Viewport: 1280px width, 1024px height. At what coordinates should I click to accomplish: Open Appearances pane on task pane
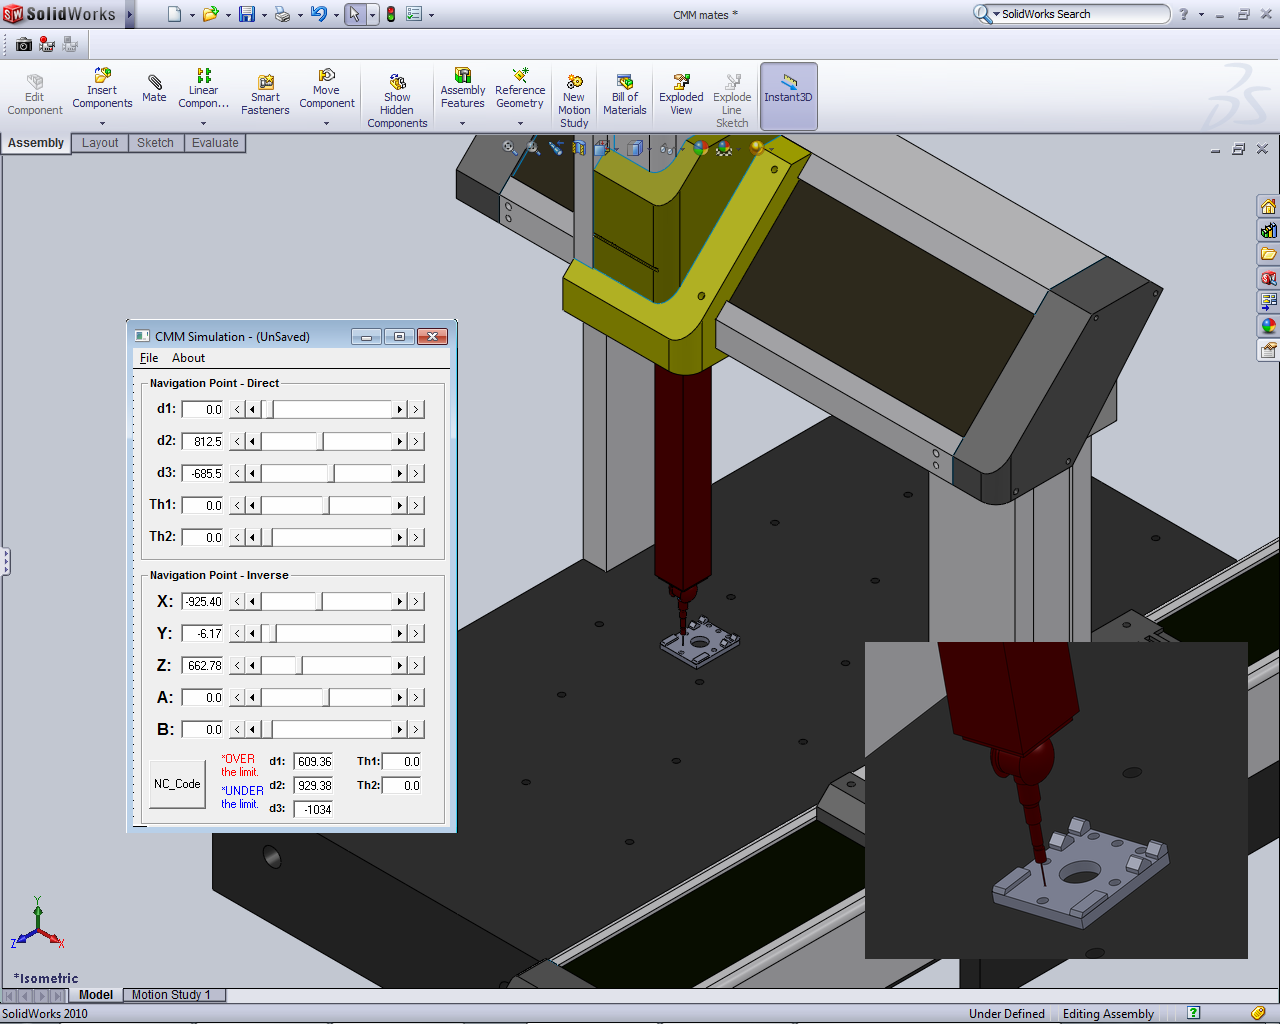tap(1268, 326)
